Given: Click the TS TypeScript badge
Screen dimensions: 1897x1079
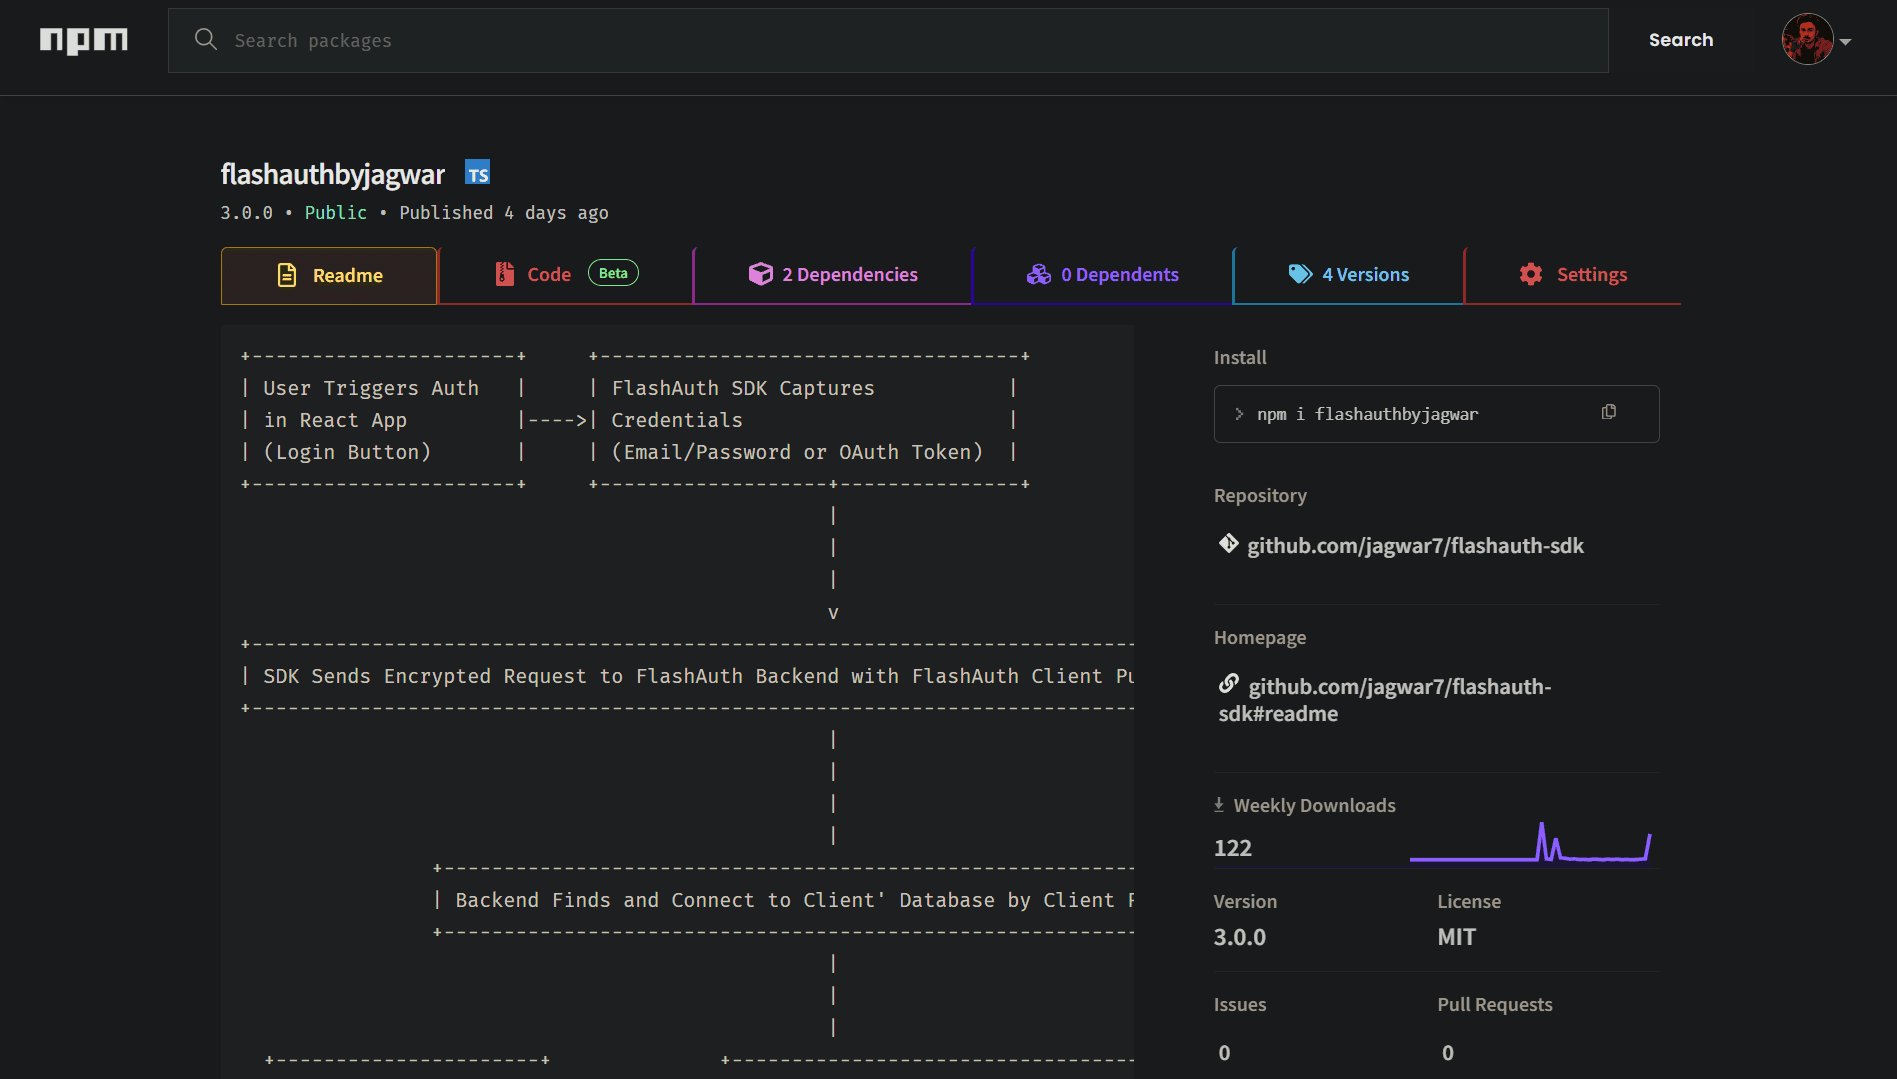Looking at the screenshot, I should (477, 173).
